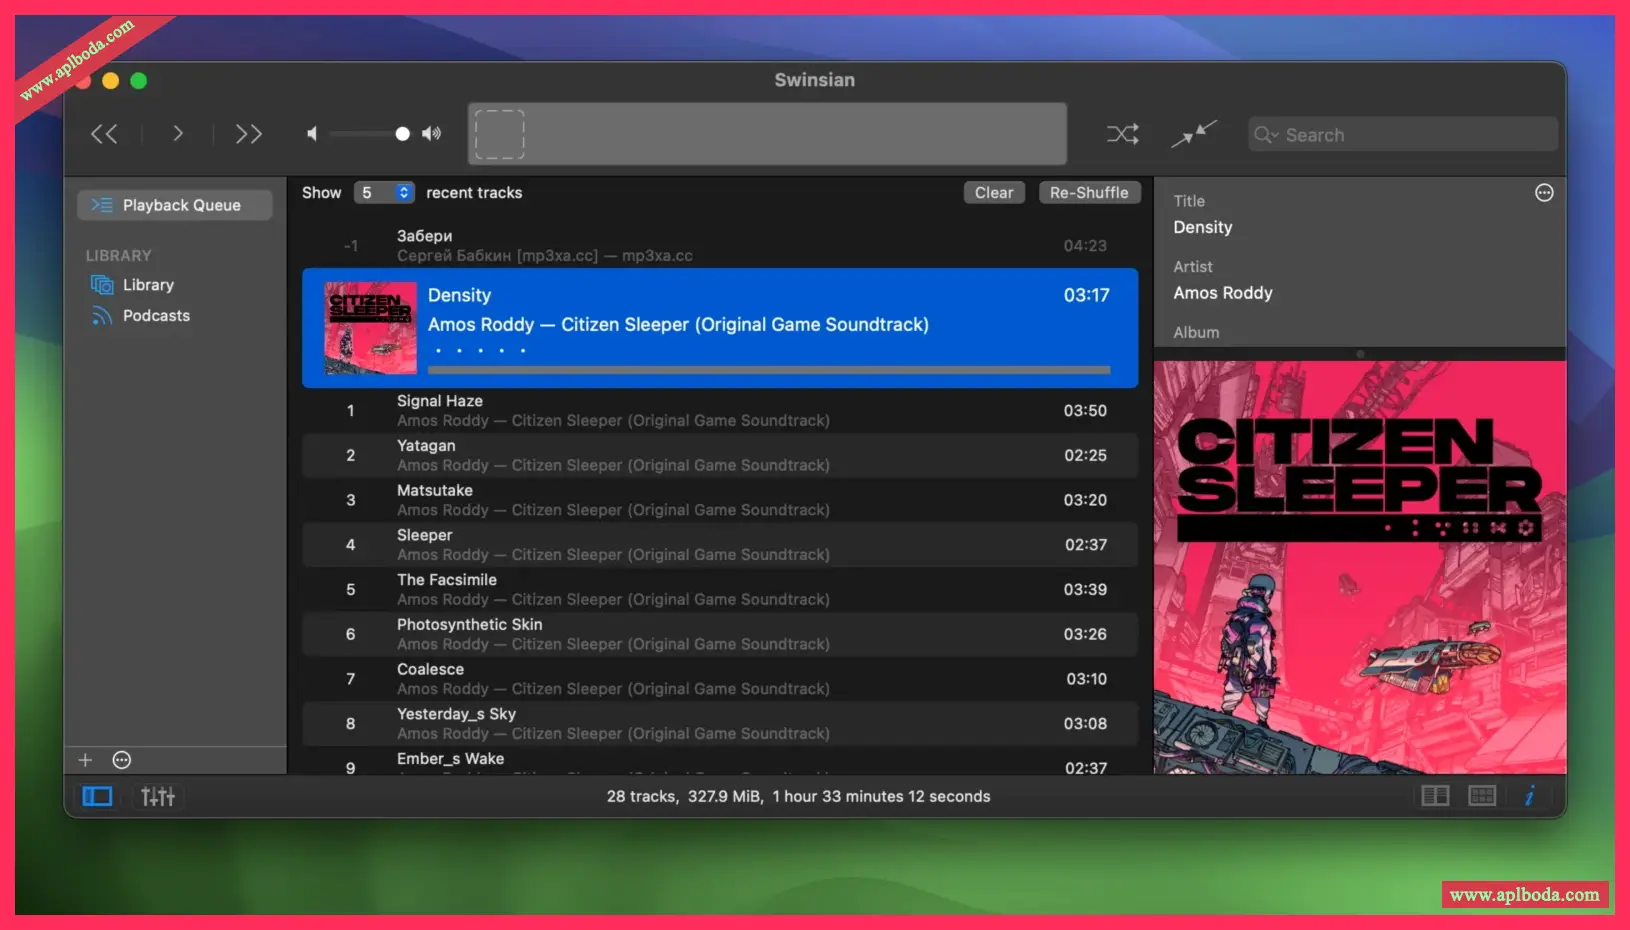Click the track count status bar text
This screenshot has width=1630, height=930.
point(798,797)
